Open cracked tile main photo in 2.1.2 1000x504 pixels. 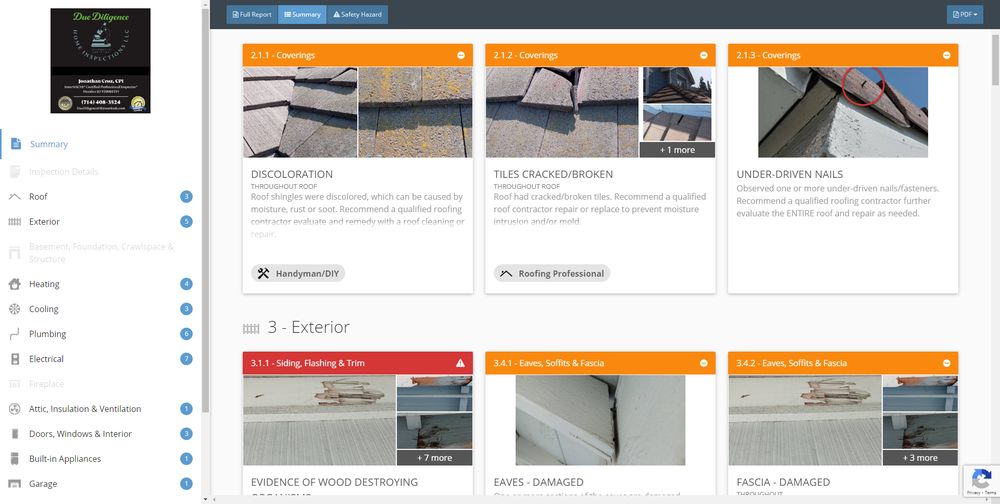pos(562,112)
